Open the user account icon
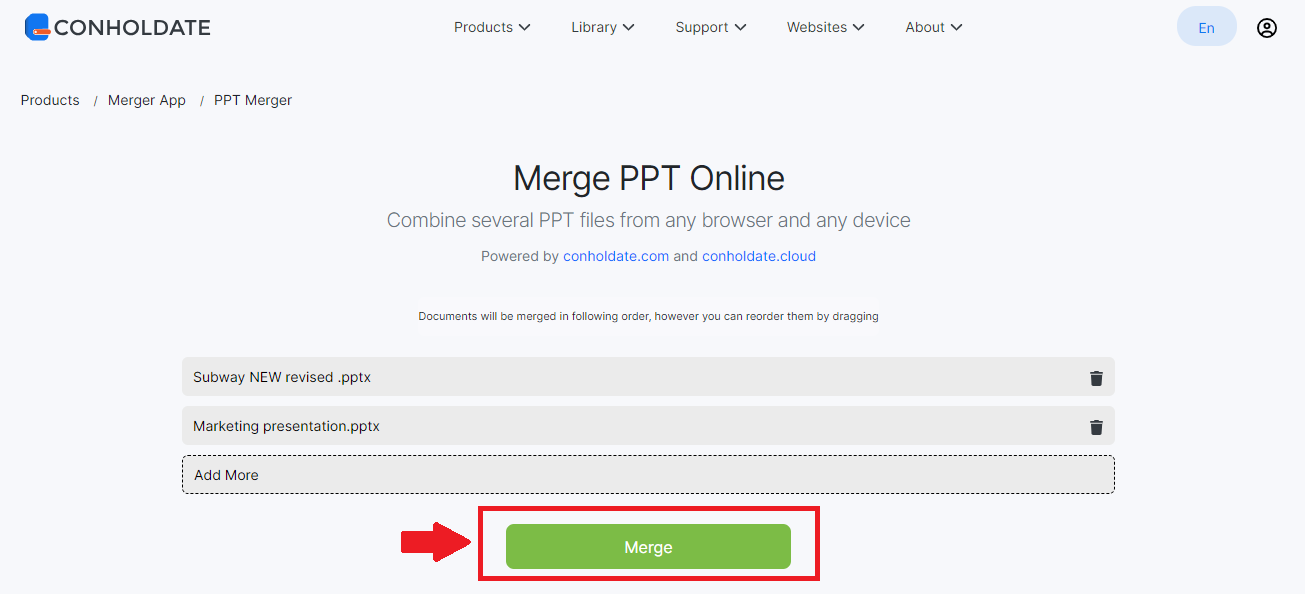This screenshot has height=594, width=1305. tap(1266, 27)
